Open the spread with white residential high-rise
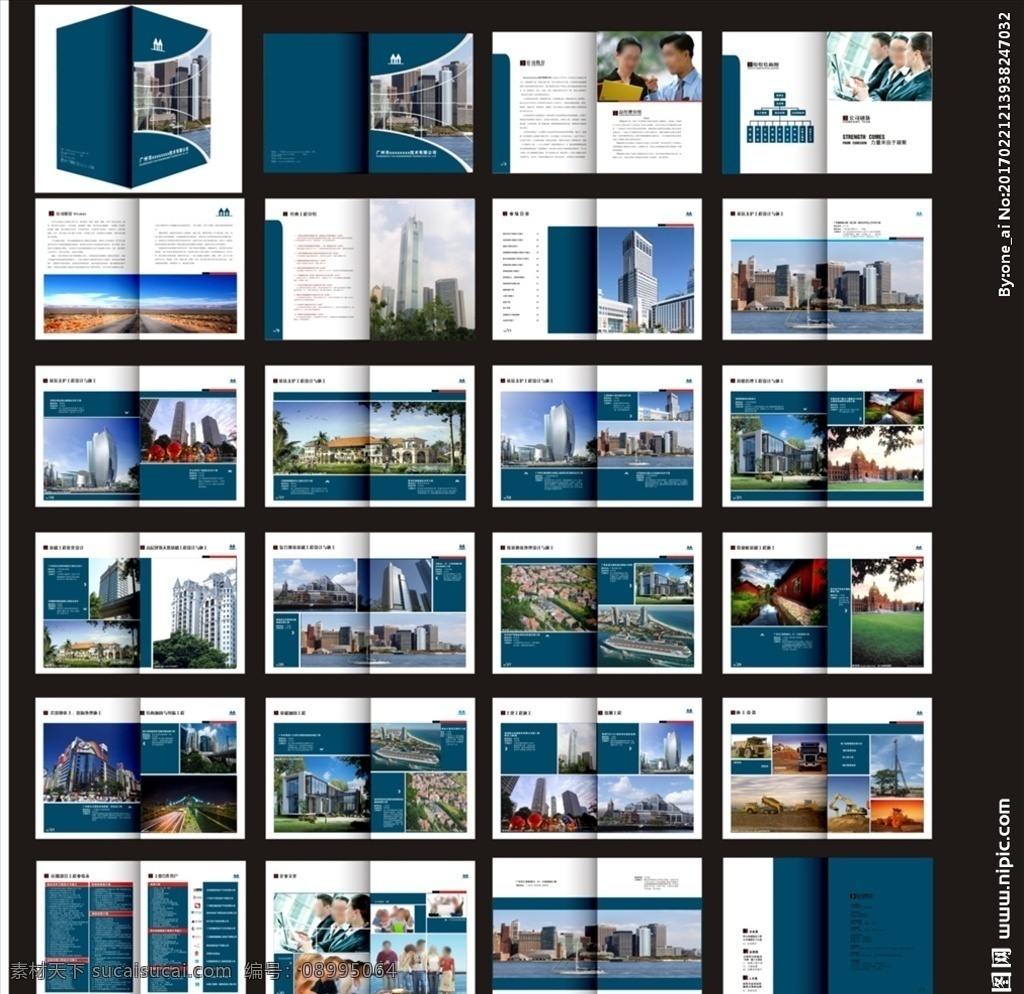 140,603
